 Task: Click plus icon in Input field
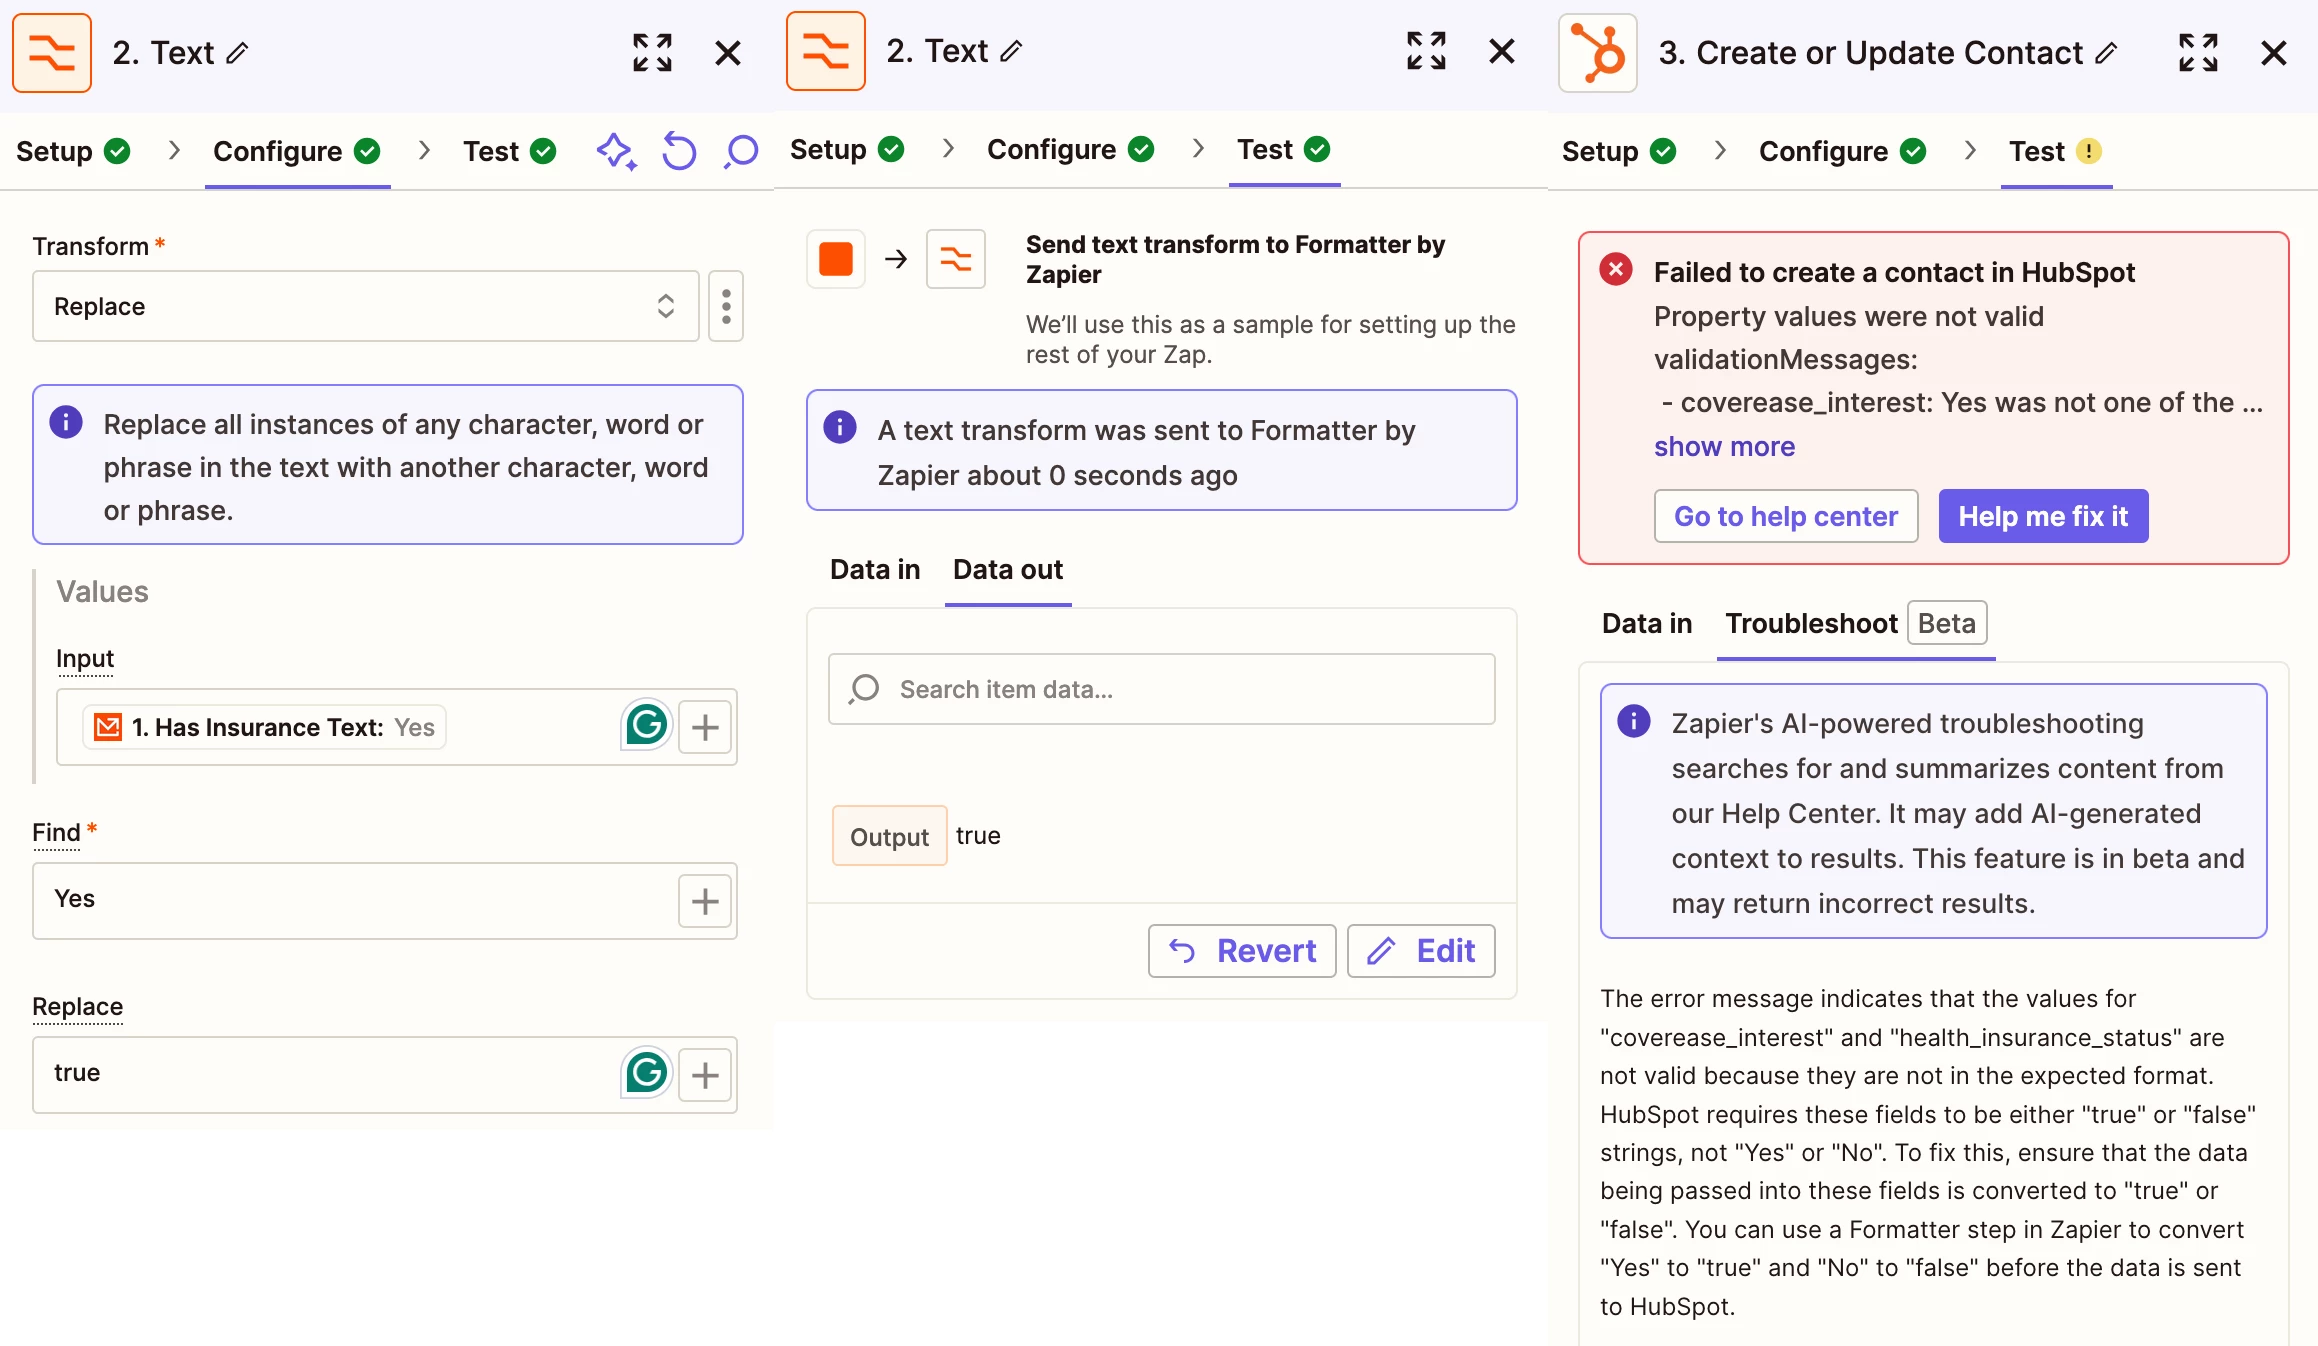coord(705,727)
